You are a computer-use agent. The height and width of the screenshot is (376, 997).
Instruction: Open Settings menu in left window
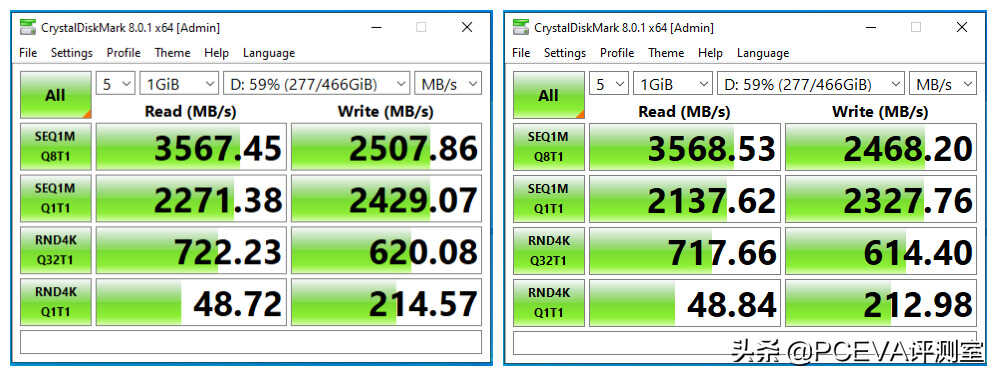[x=72, y=53]
